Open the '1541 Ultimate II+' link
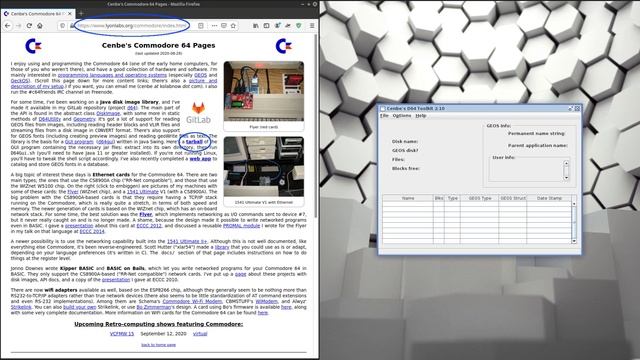The height and width of the screenshot is (360, 640). click(x=187, y=242)
